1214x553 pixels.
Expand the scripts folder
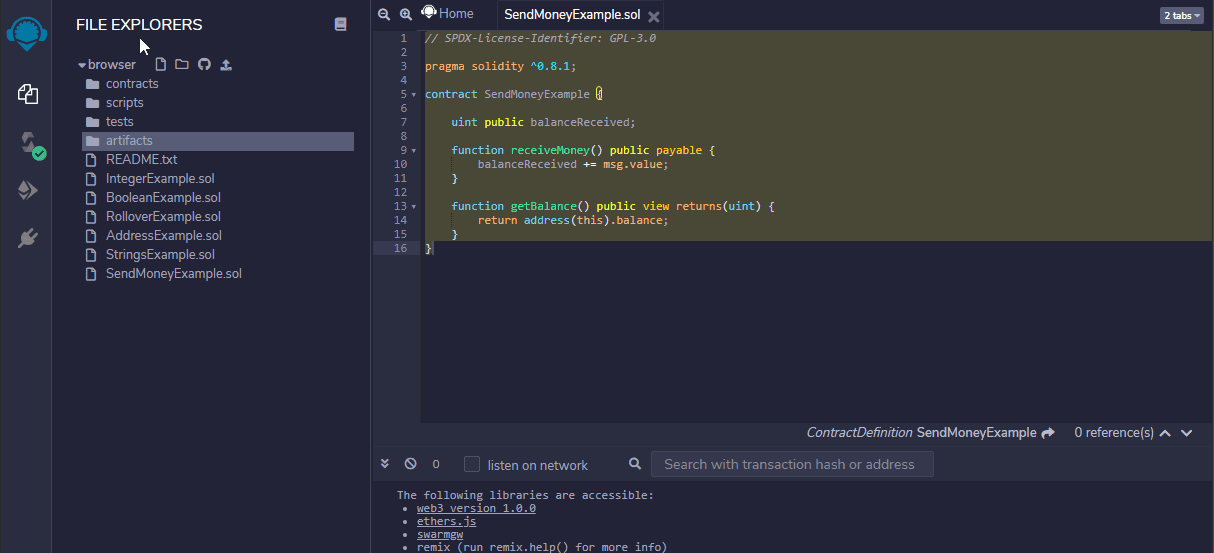125,103
